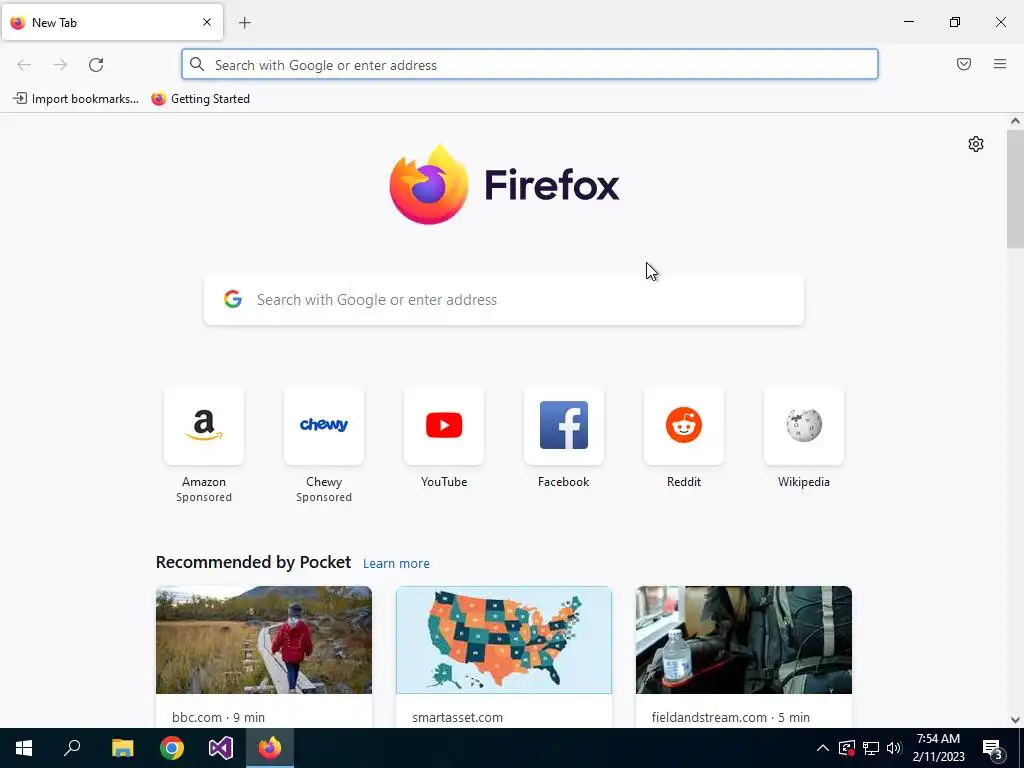Open Getting Started bookmark
The image size is (1024, 768).
point(200,99)
